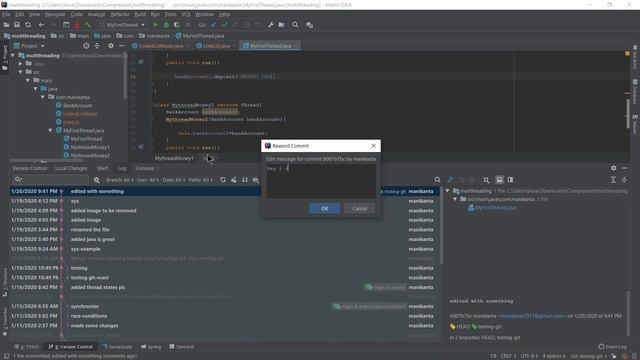
Task: Open the File menu
Action: 6,14
